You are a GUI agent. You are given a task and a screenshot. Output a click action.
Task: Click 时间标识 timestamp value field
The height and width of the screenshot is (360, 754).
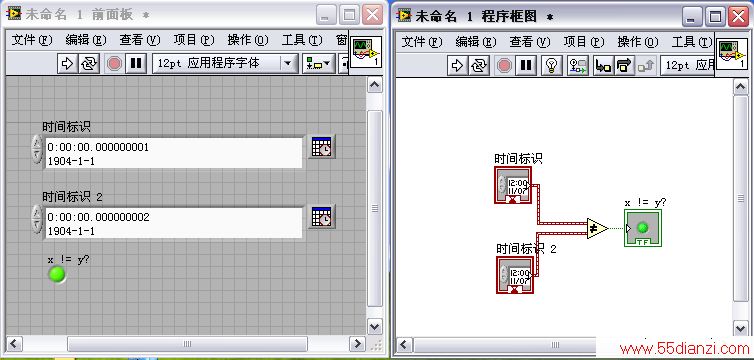pyautogui.click(x=174, y=153)
